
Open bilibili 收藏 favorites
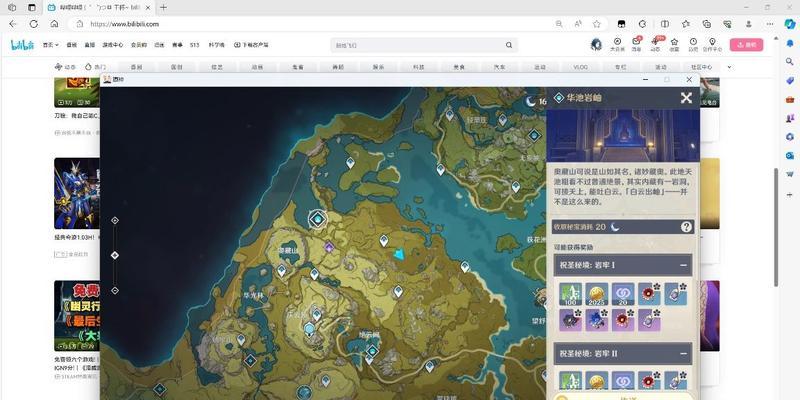(674, 44)
